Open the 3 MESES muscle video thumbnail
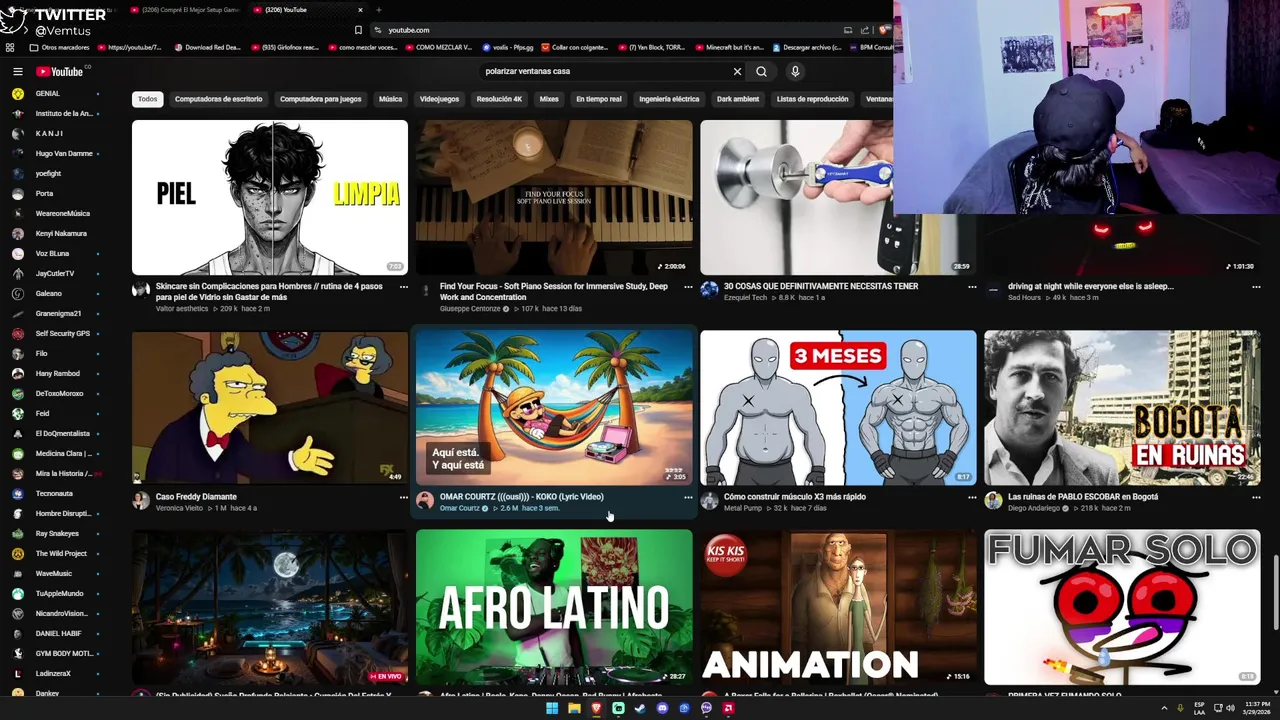The image size is (1280, 720). (838, 408)
